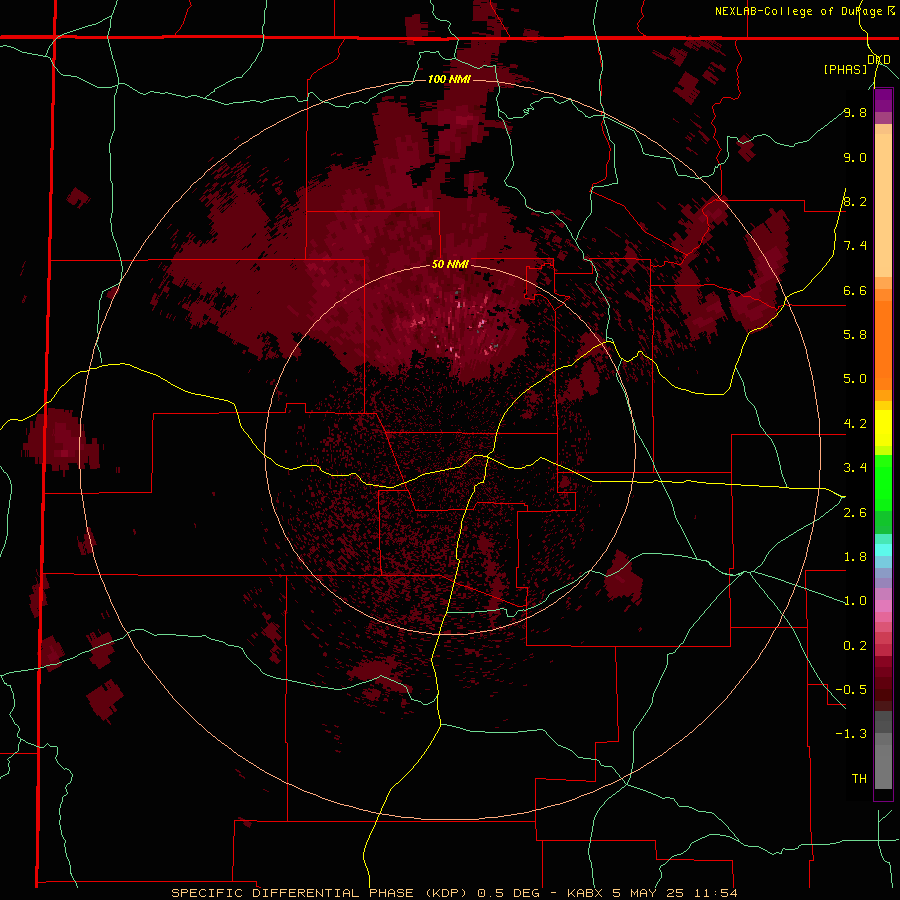This screenshot has height=900, width=900.
Task: Click the [PHAS] legend unit label
Action: [x=845, y=70]
